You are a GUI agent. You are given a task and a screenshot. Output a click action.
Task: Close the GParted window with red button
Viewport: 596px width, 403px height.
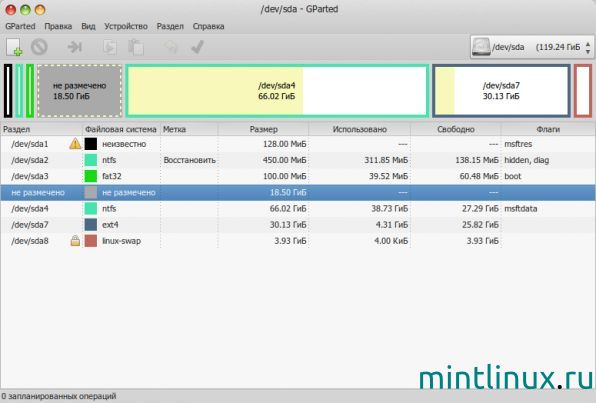tap(11, 9)
